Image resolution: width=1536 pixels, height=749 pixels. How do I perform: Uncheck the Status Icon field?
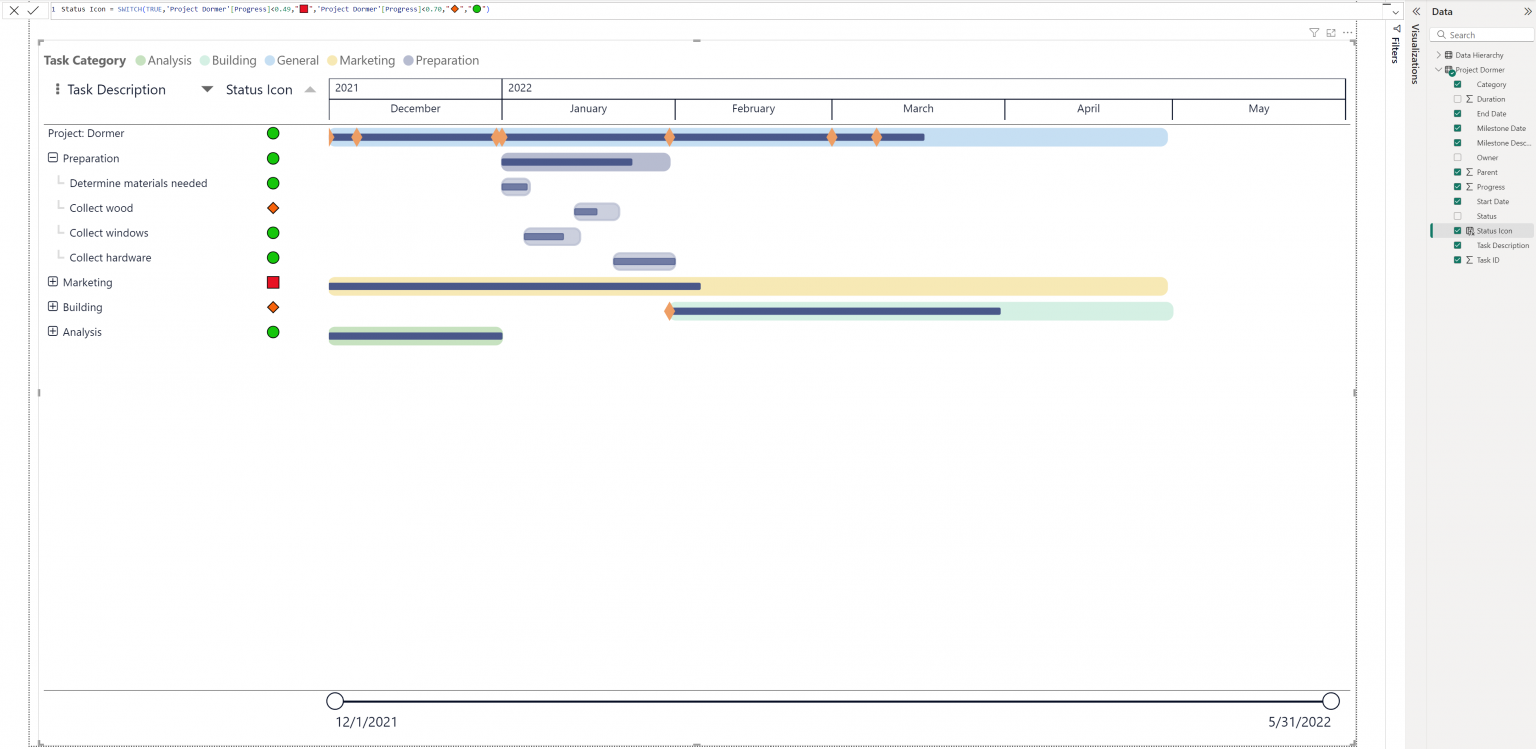tap(1458, 230)
